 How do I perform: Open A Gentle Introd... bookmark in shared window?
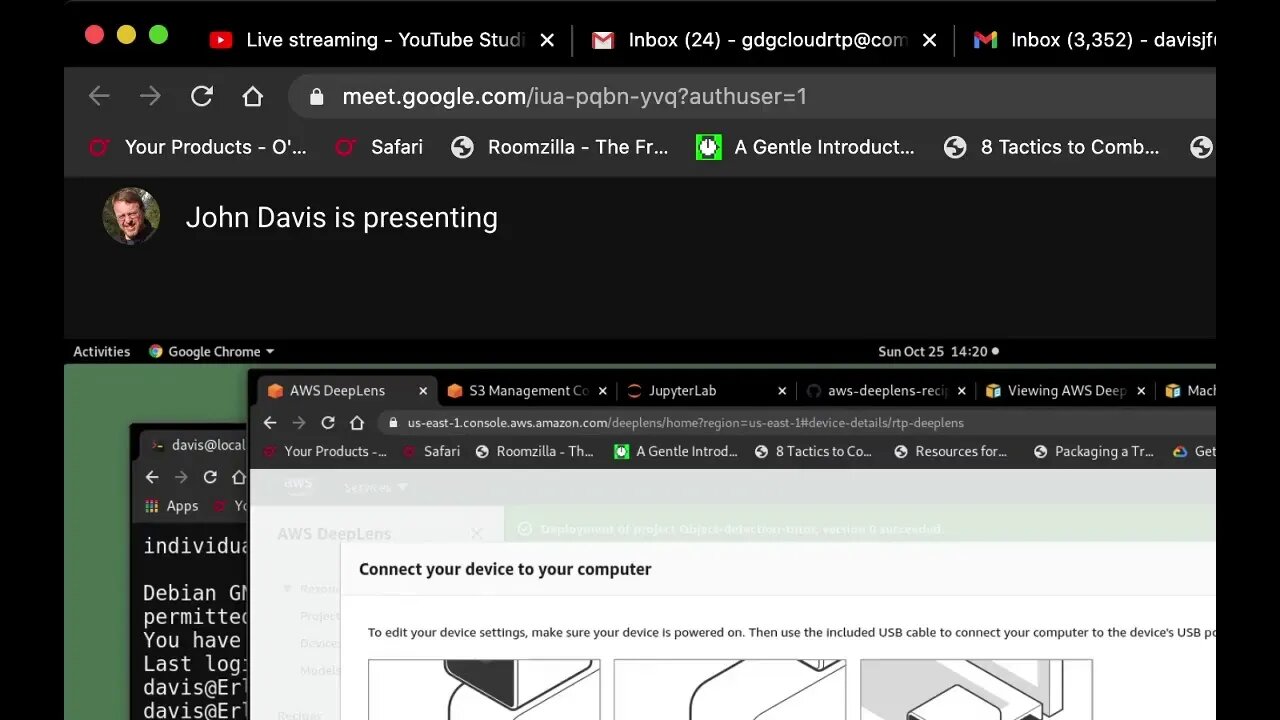coord(675,452)
